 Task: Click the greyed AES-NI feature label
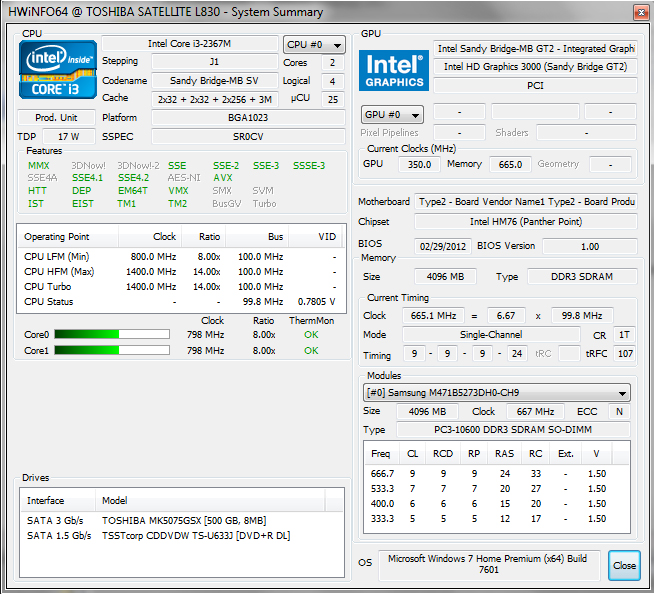(184, 178)
